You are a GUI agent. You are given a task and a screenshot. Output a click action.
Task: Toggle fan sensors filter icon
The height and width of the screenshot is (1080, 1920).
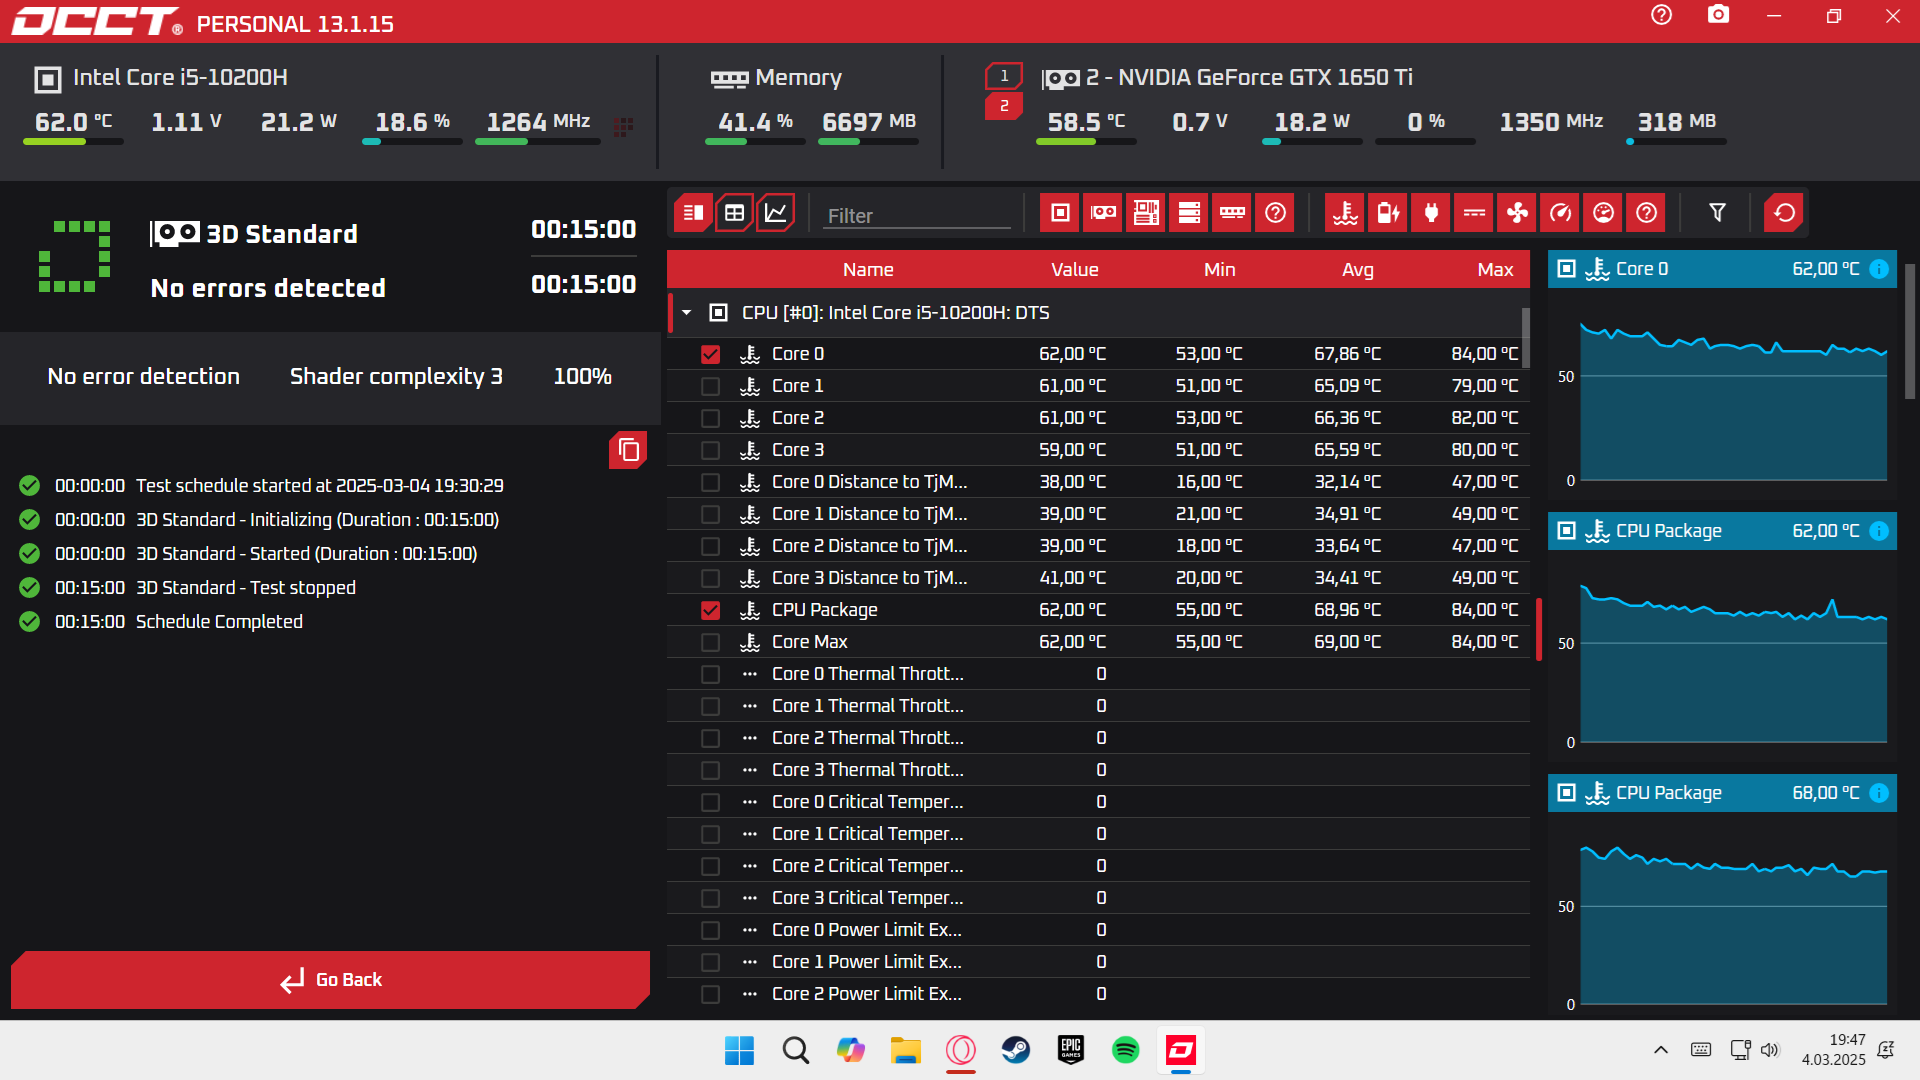click(x=1517, y=213)
